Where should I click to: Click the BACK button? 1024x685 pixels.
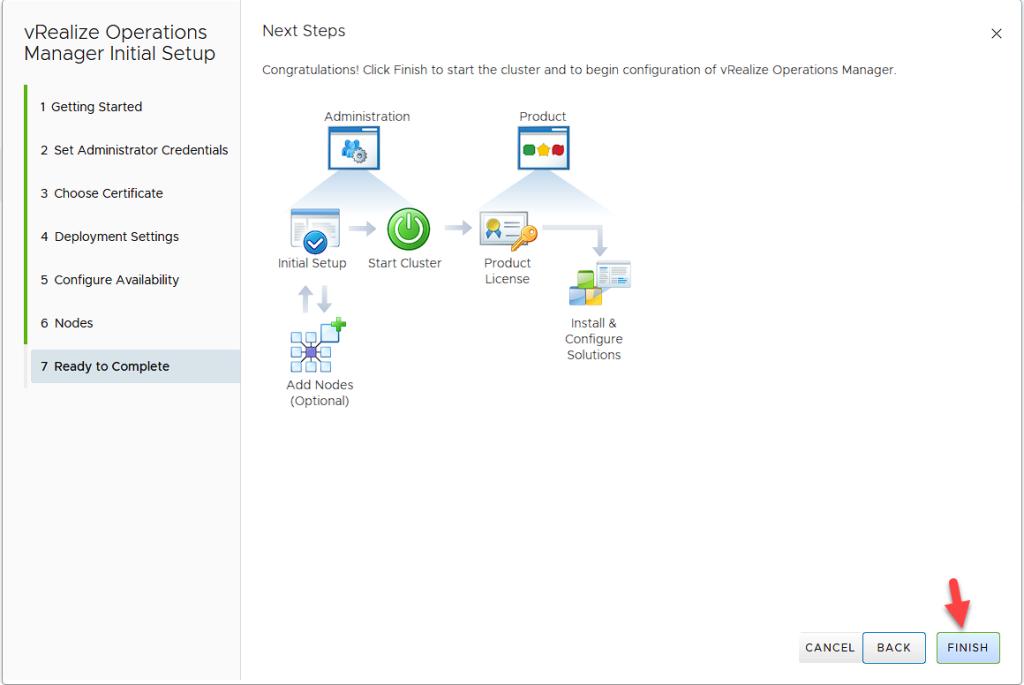(893, 647)
